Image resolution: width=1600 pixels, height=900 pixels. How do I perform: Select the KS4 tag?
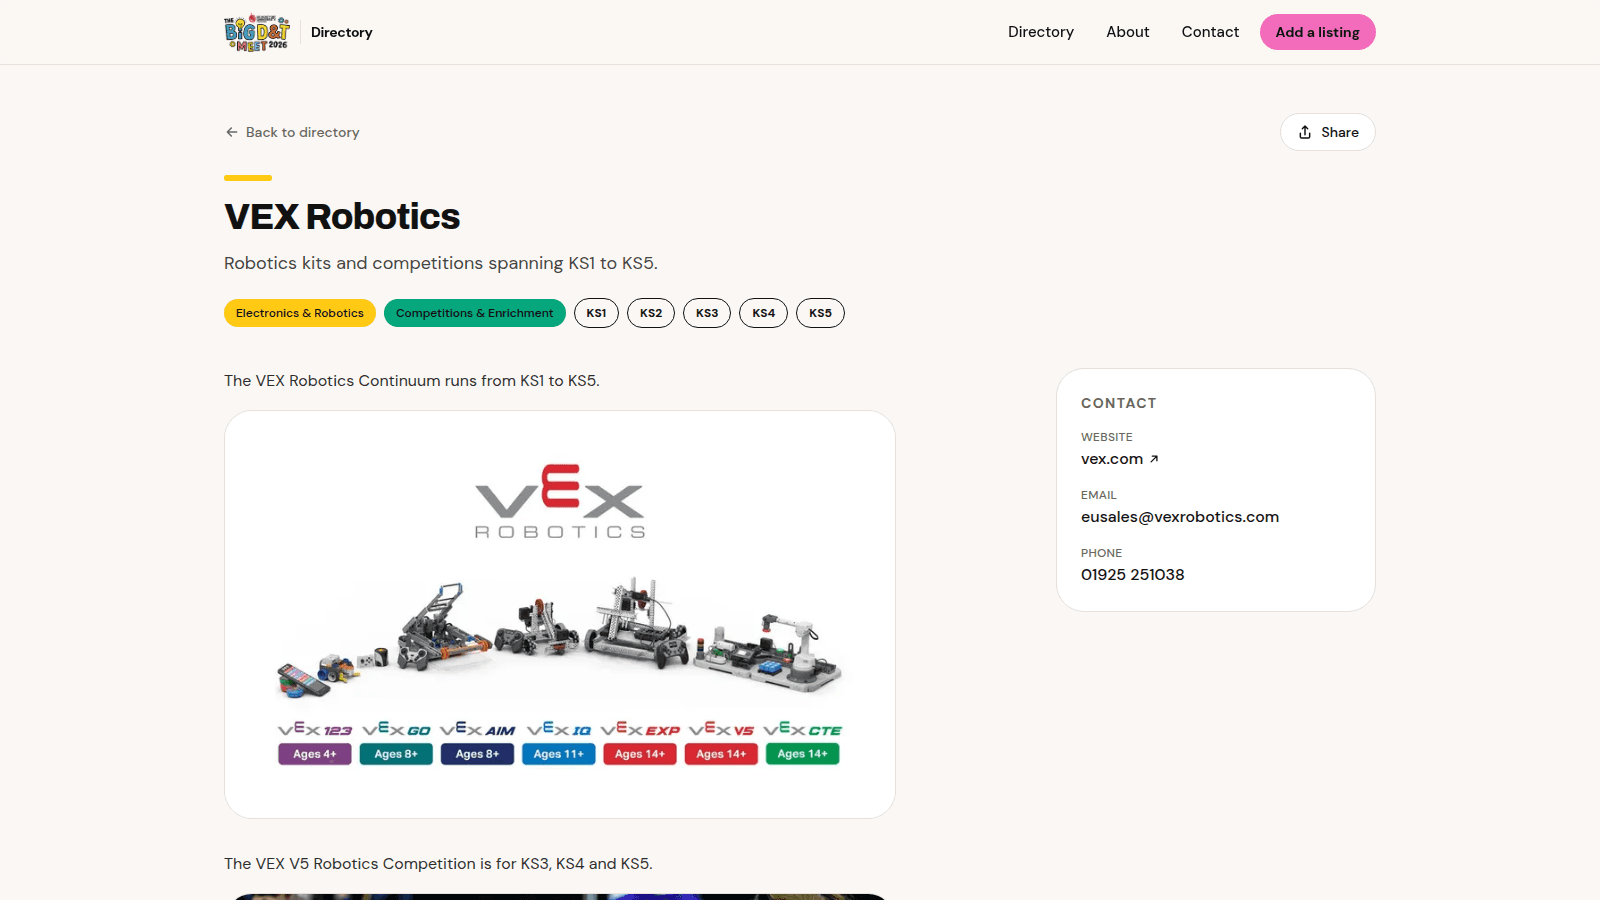764,313
